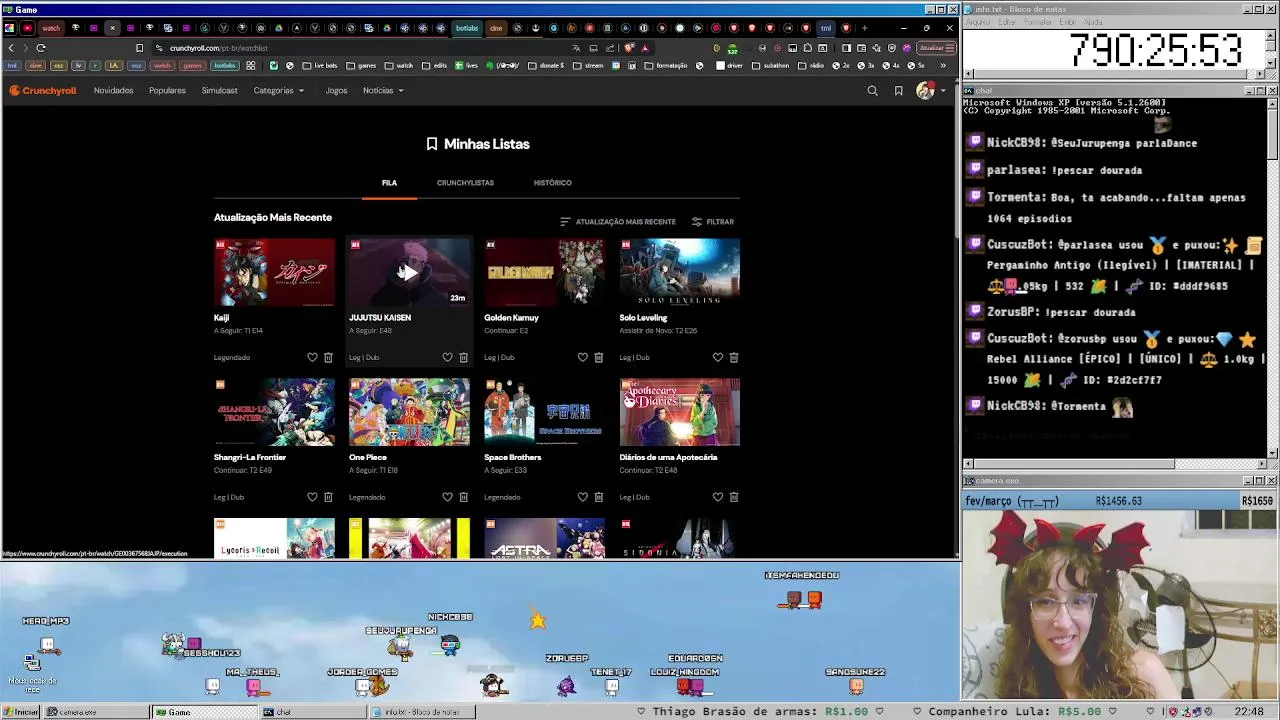Delete Diários de uma Apotecária from queue
This screenshot has height=720, width=1280.
733,497
